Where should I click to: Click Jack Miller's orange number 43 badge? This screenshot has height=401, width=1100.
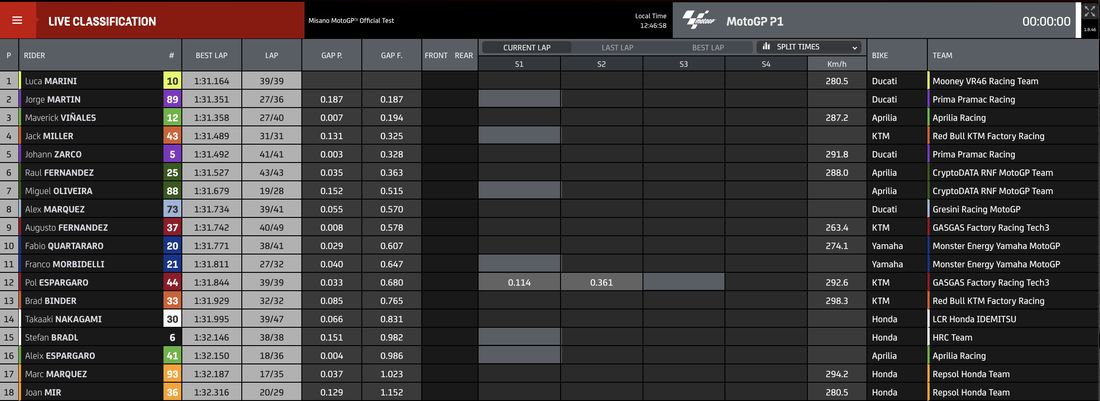click(x=172, y=136)
